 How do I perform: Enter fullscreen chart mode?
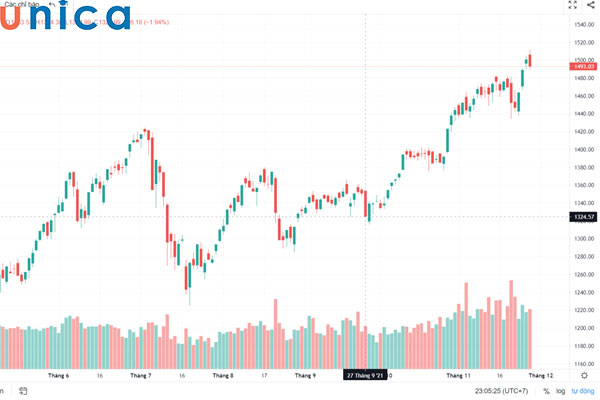573,5
